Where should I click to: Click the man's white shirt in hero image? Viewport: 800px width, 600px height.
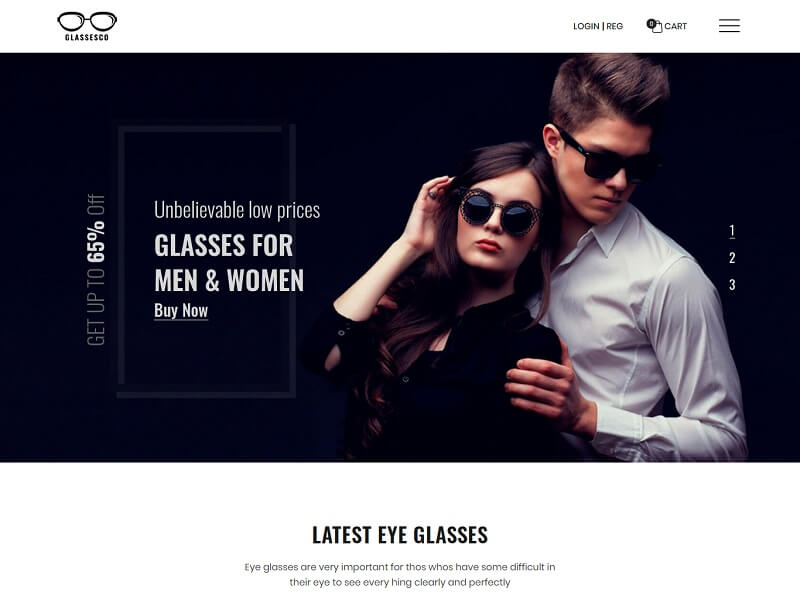[x=648, y=332]
